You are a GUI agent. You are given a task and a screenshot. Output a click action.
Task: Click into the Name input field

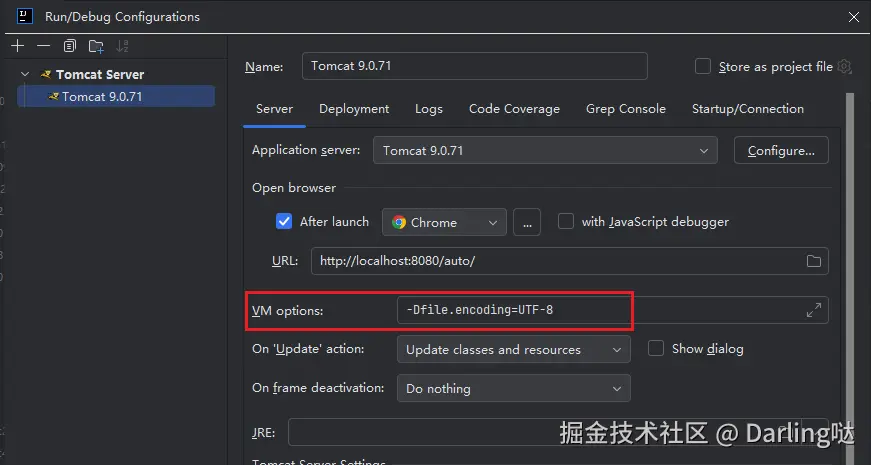pyautogui.click(x=475, y=66)
